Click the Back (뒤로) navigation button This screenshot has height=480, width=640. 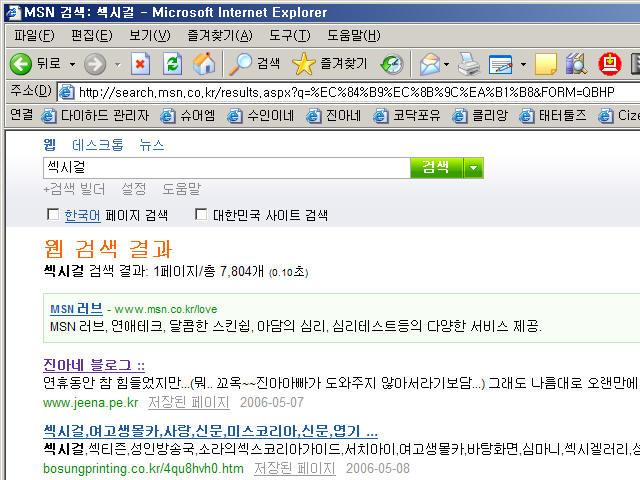coord(35,64)
